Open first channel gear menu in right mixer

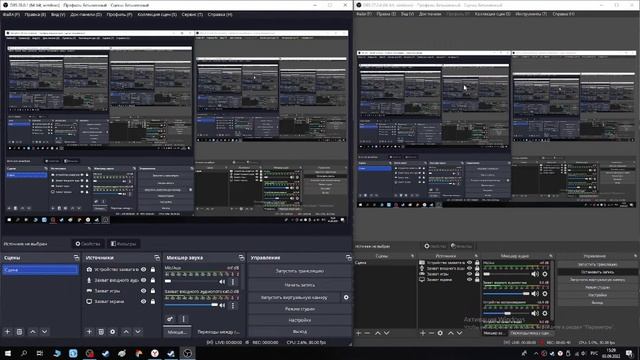click(x=545, y=274)
